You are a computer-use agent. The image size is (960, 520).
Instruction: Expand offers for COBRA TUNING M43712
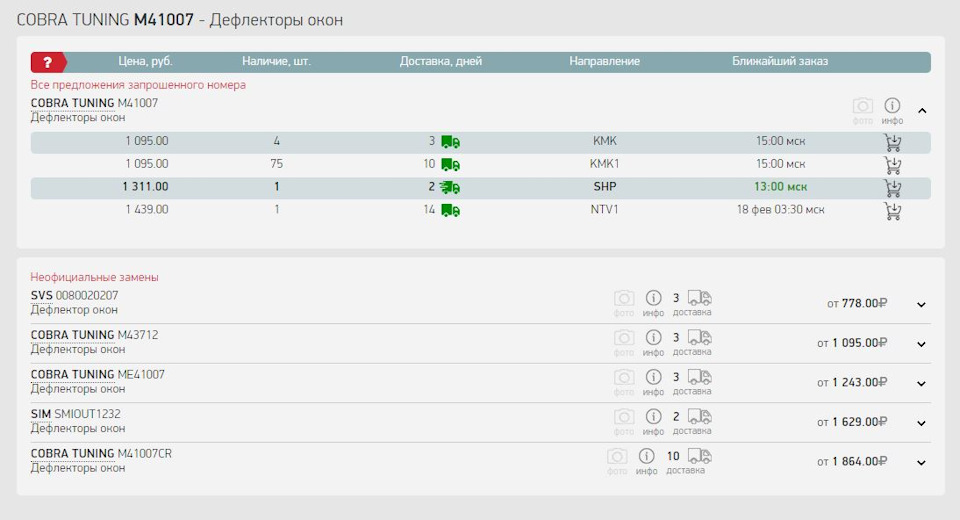[921, 344]
